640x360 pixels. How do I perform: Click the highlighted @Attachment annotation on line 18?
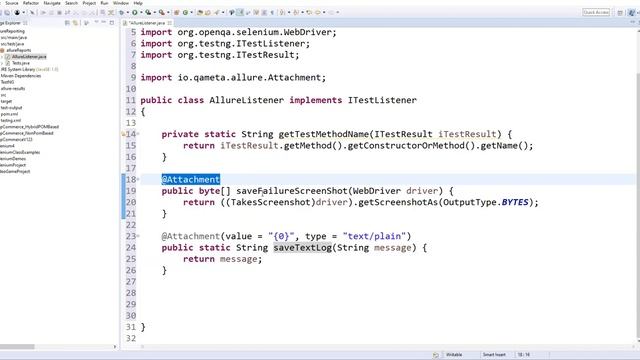tap(191, 179)
